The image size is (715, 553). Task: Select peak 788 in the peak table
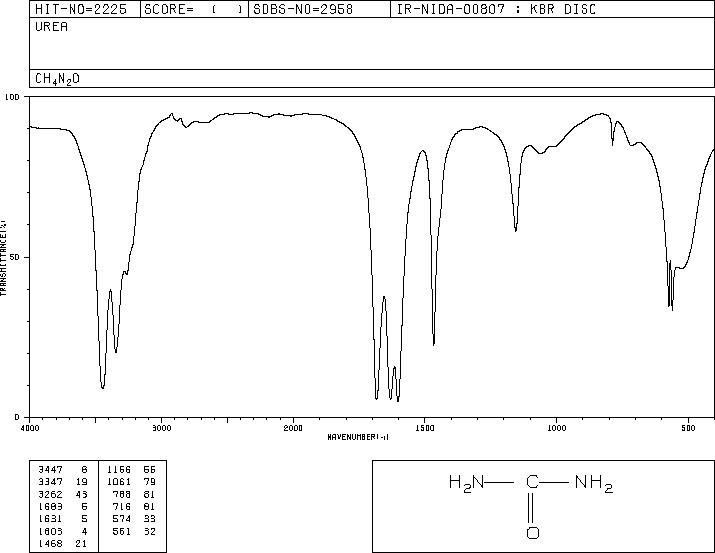pos(122,494)
